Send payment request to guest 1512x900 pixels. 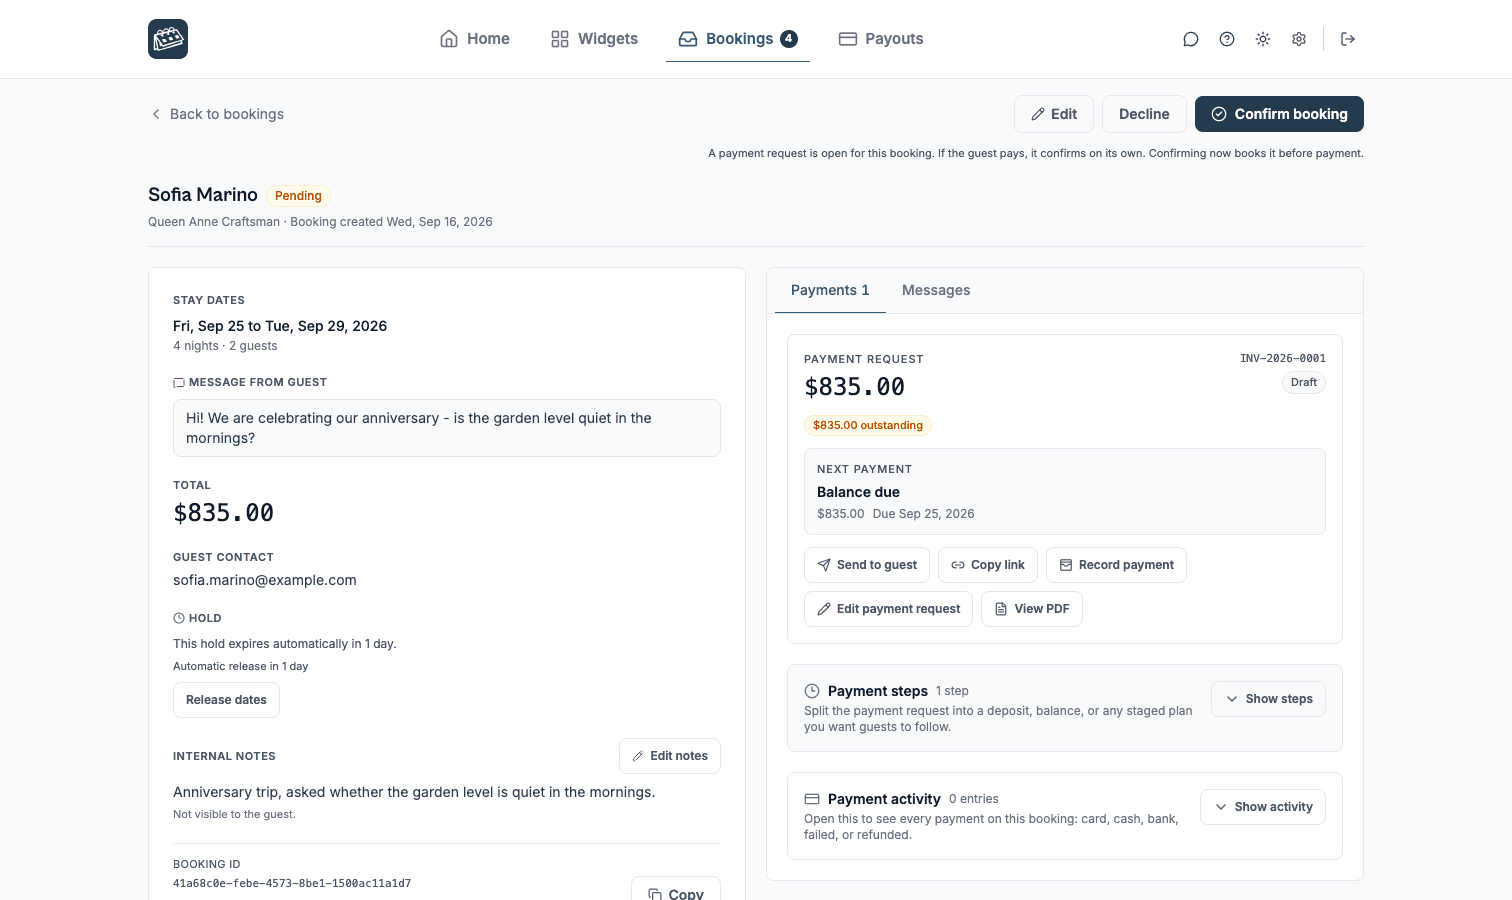867,565
